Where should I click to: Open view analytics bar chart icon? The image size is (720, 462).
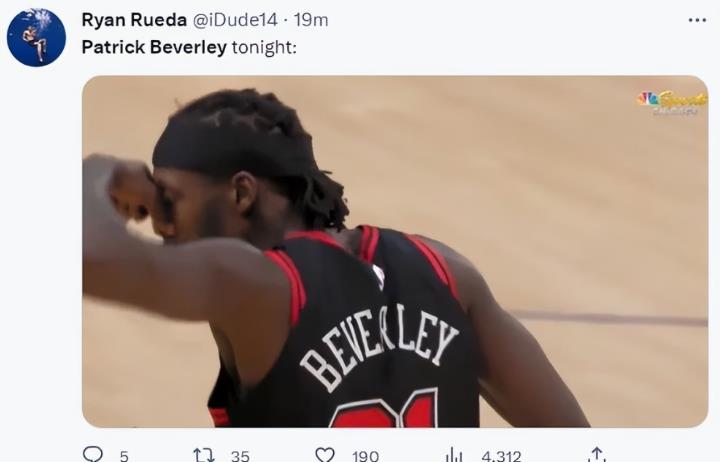454,455
